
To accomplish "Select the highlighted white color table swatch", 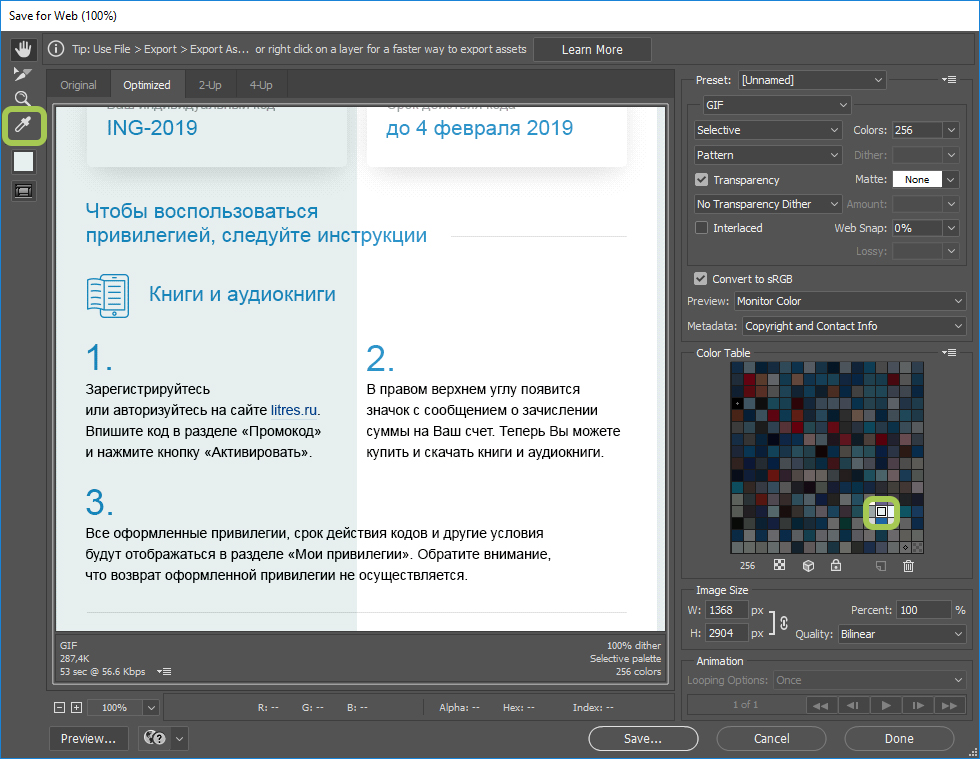I will (881, 511).
